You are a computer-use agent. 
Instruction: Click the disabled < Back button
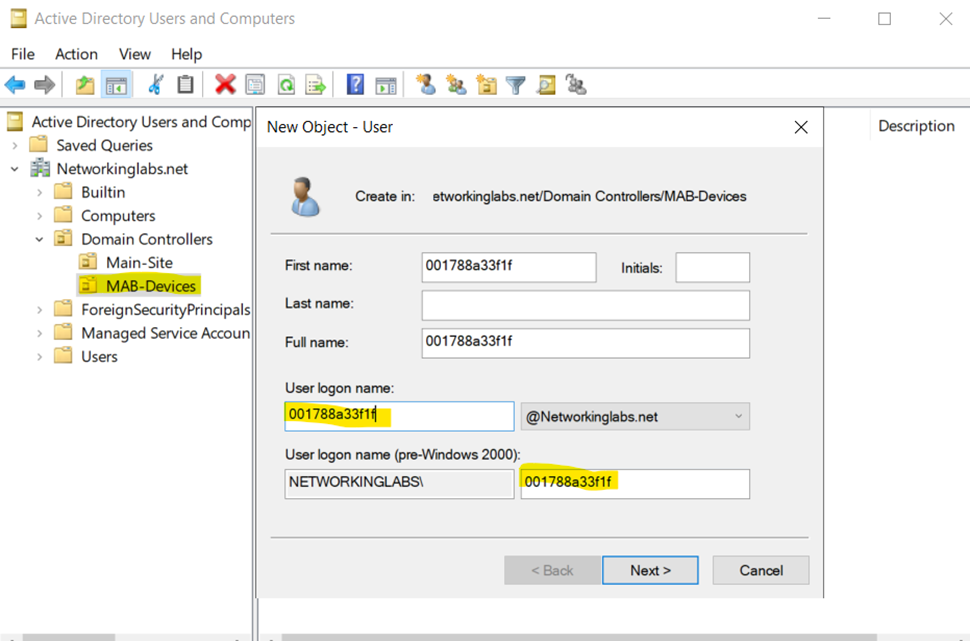click(x=552, y=570)
